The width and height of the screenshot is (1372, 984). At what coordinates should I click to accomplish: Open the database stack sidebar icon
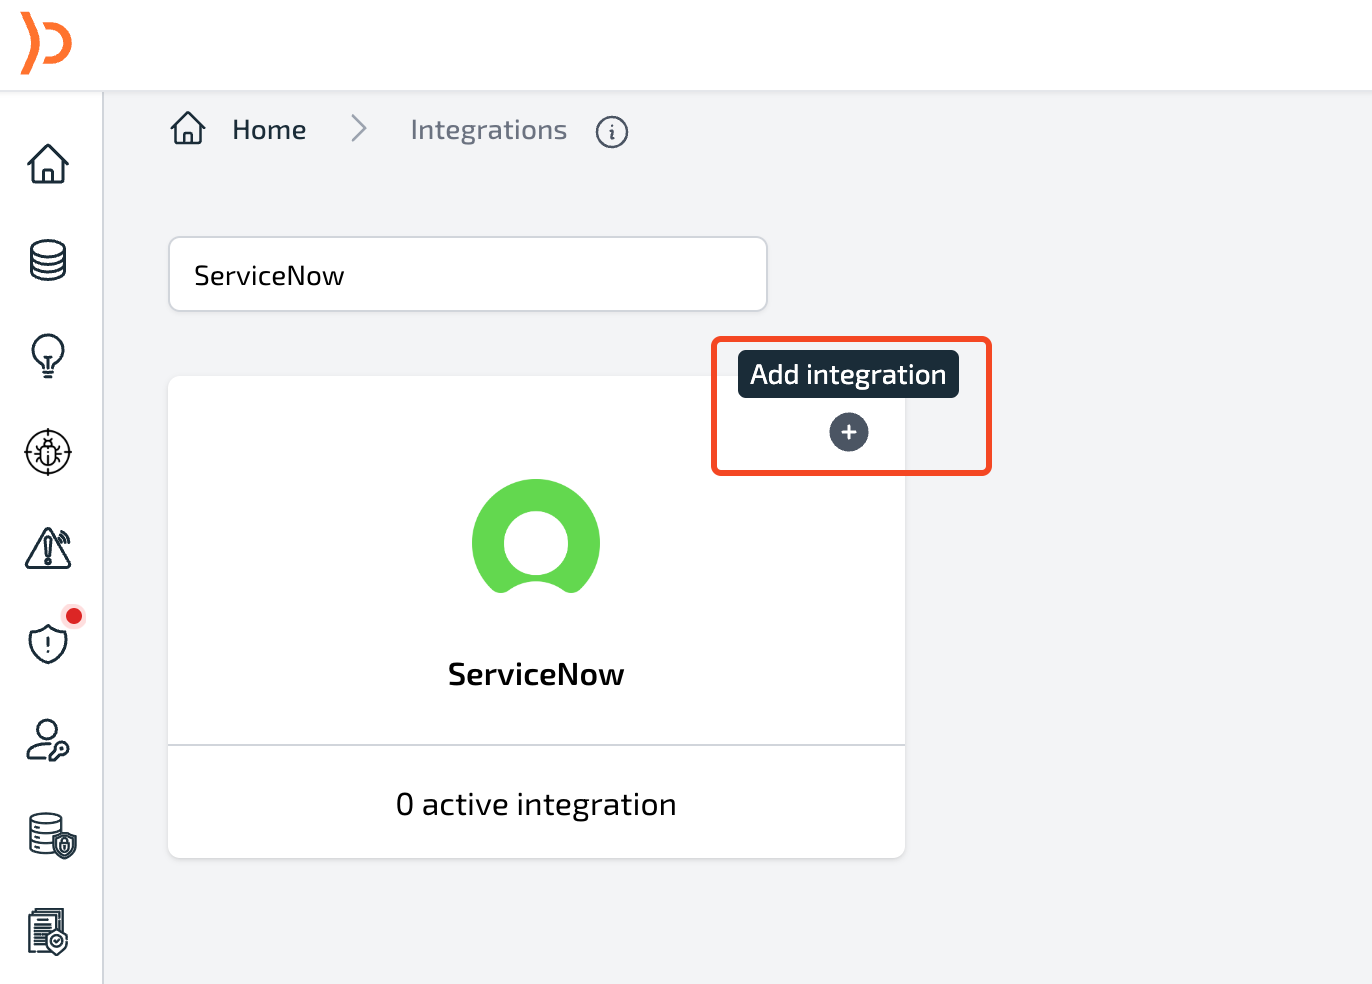pyautogui.click(x=48, y=260)
